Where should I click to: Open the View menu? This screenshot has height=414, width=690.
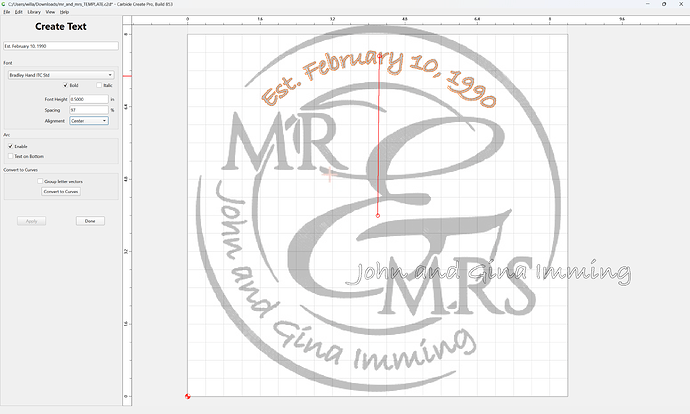pyautogui.click(x=50, y=12)
